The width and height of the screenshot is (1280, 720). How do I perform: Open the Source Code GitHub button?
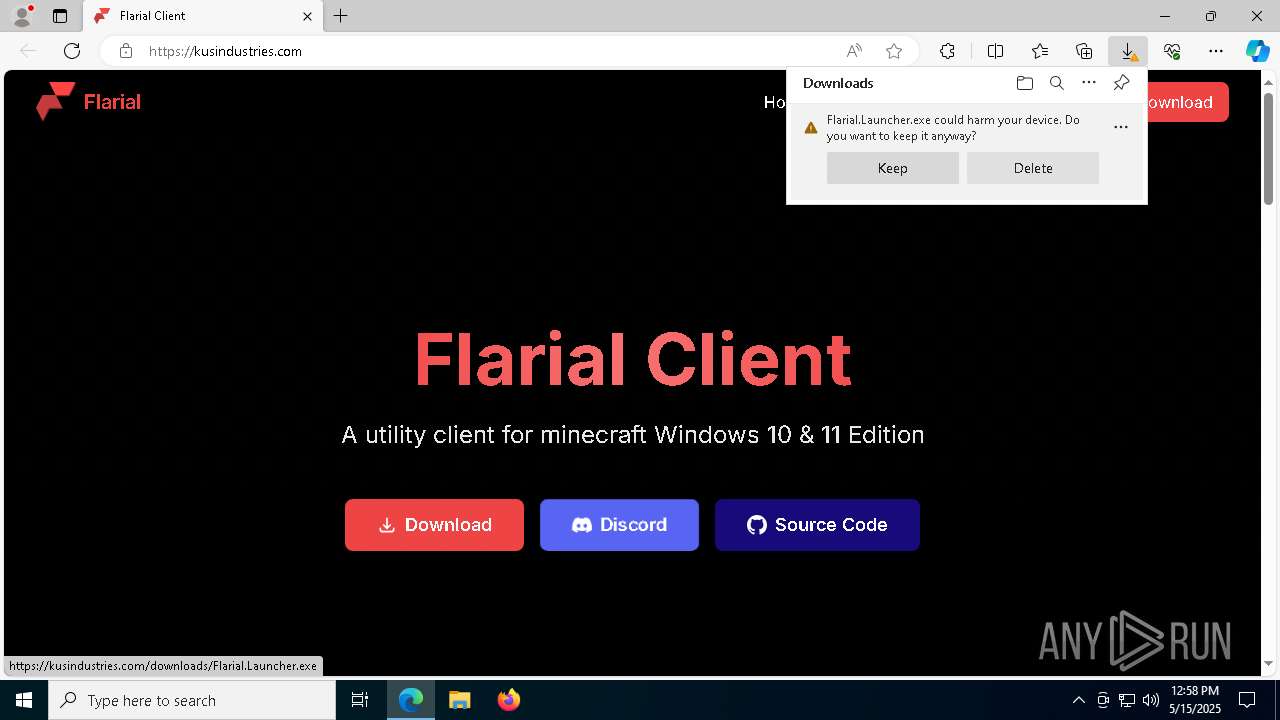point(817,525)
